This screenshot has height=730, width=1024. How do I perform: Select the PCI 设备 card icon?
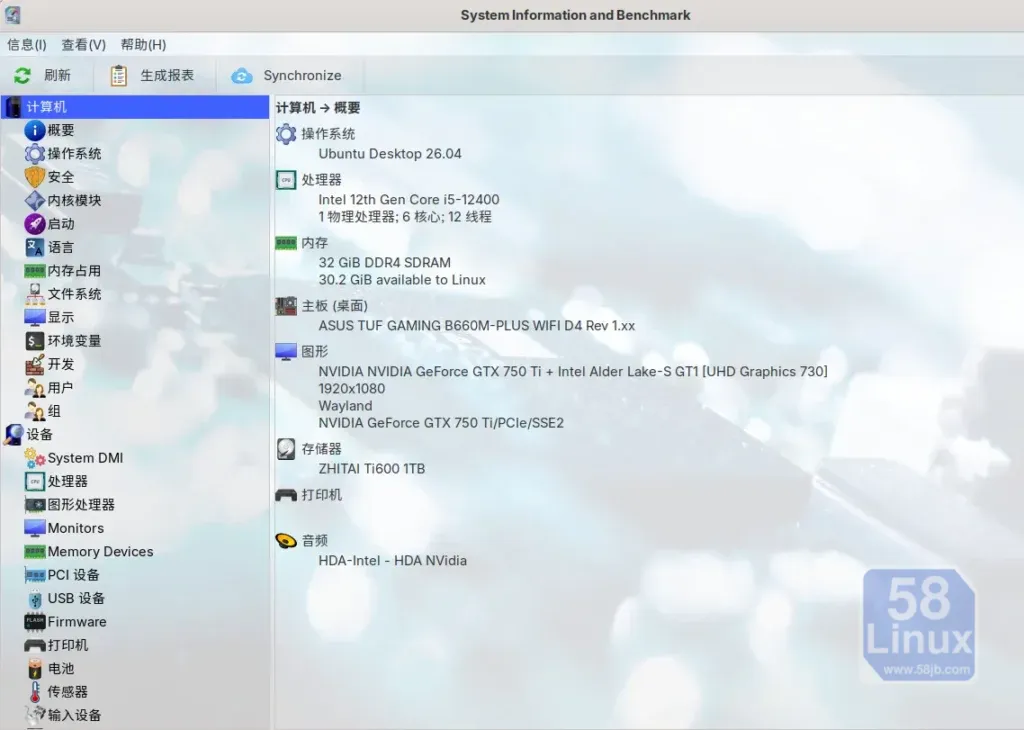(35, 575)
